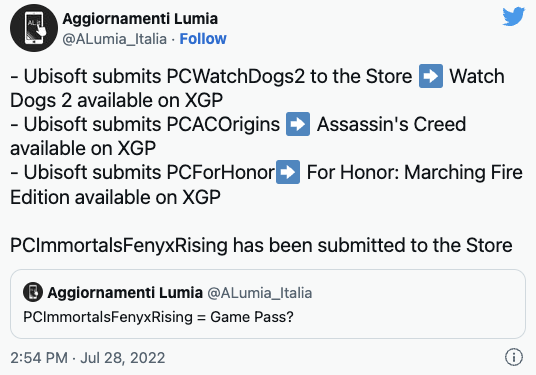The image size is (536, 375).
Task: Click the quoted tweet's small avatar
Action: tap(33, 292)
